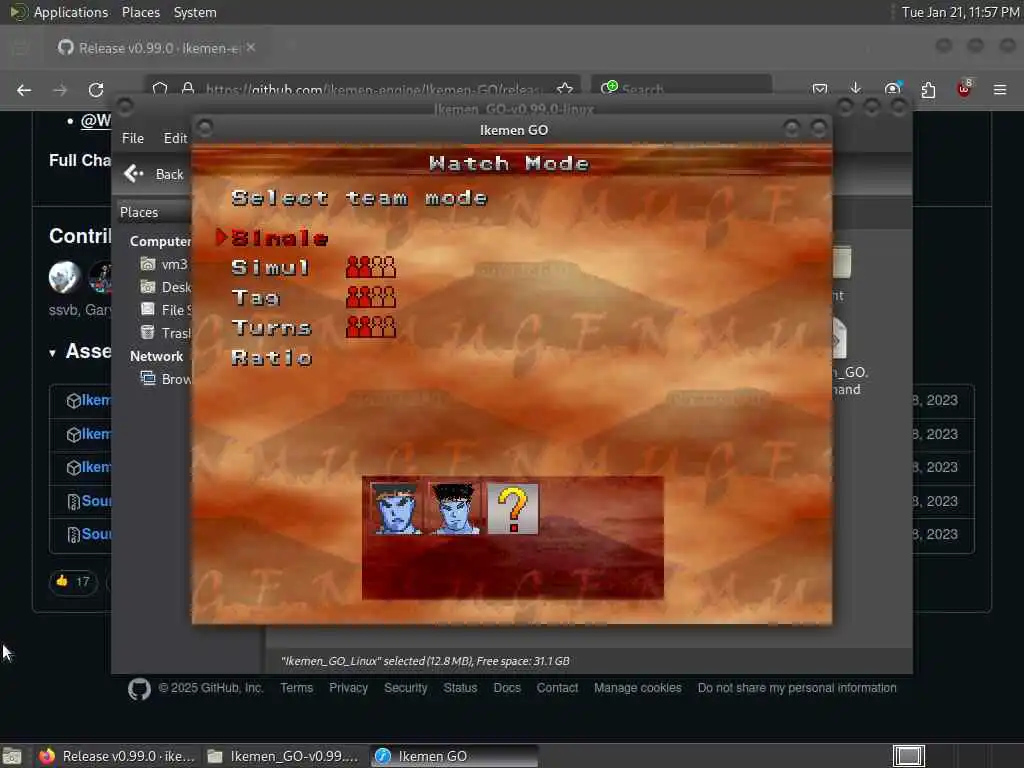Open the Contact footer link
The width and height of the screenshot is (1024, 768).
pyautogui.click(x=557, y=688)
